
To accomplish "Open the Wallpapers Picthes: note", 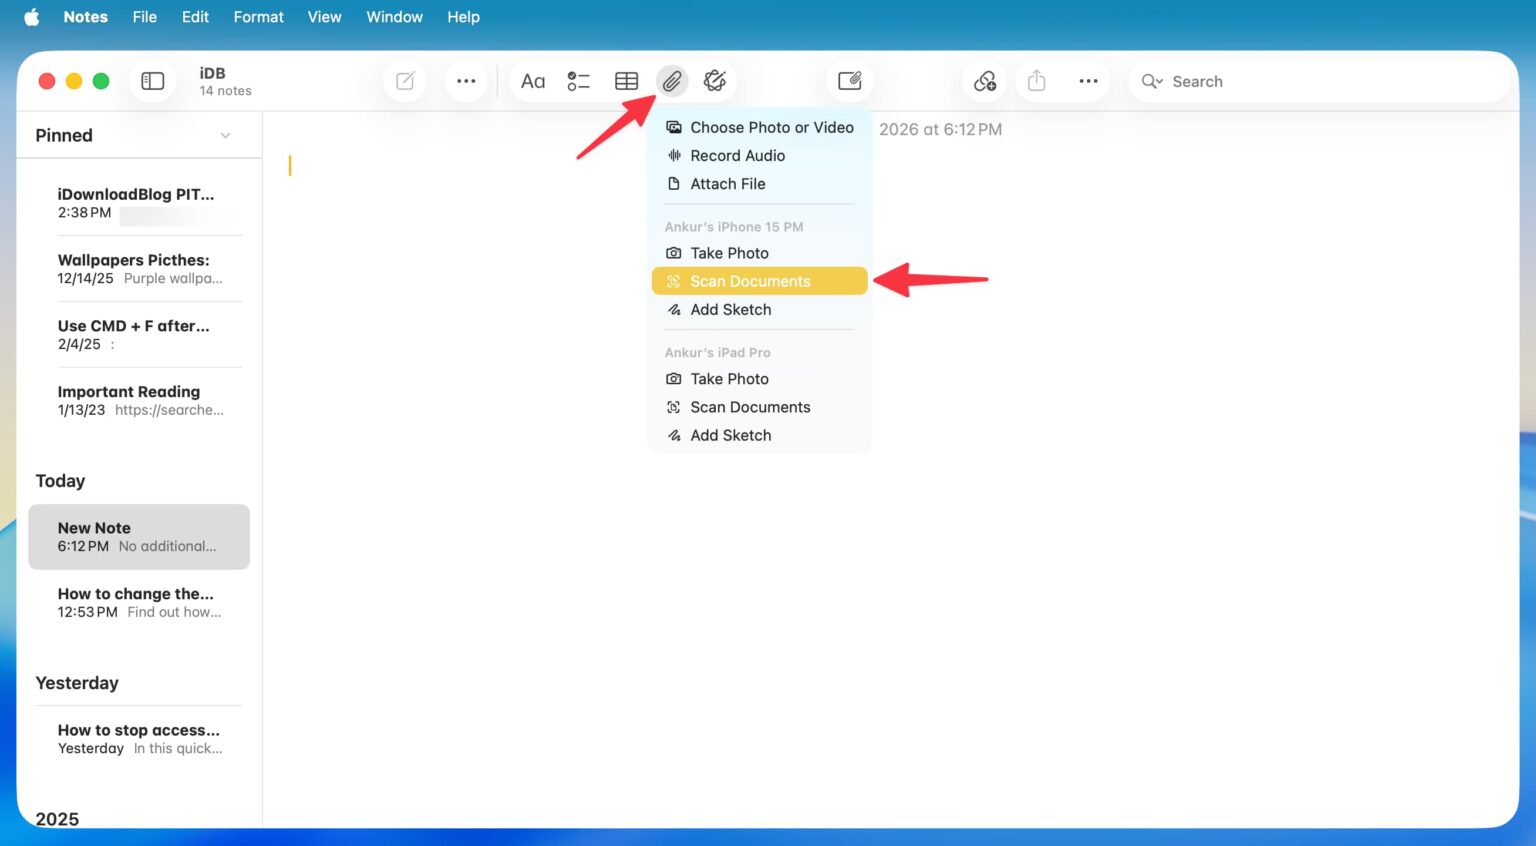I will pos(139,269).
